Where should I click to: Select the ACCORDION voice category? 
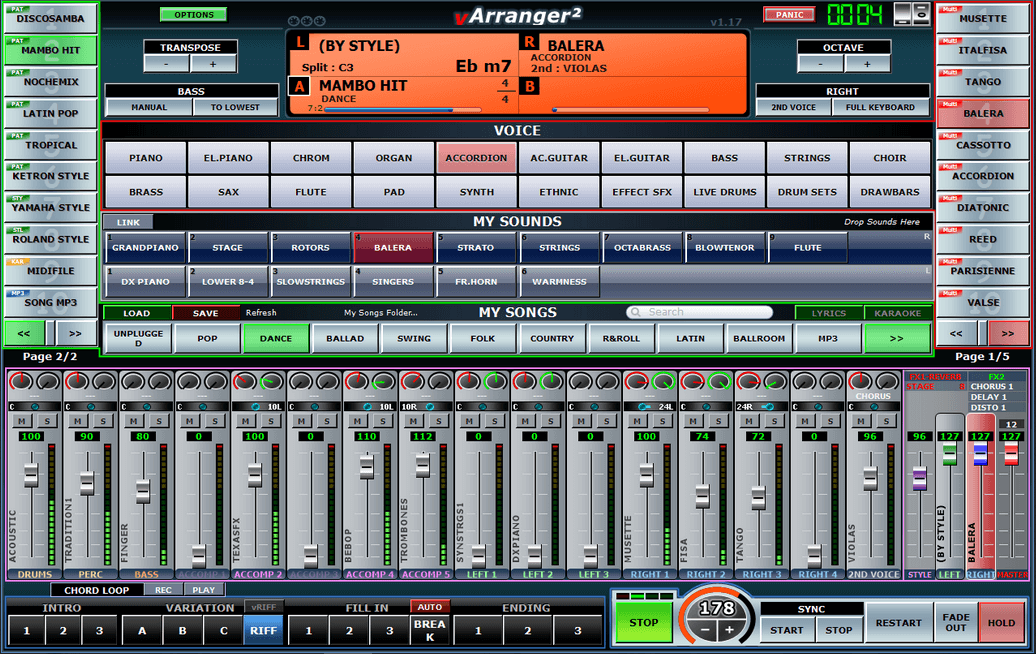[476, 158]
